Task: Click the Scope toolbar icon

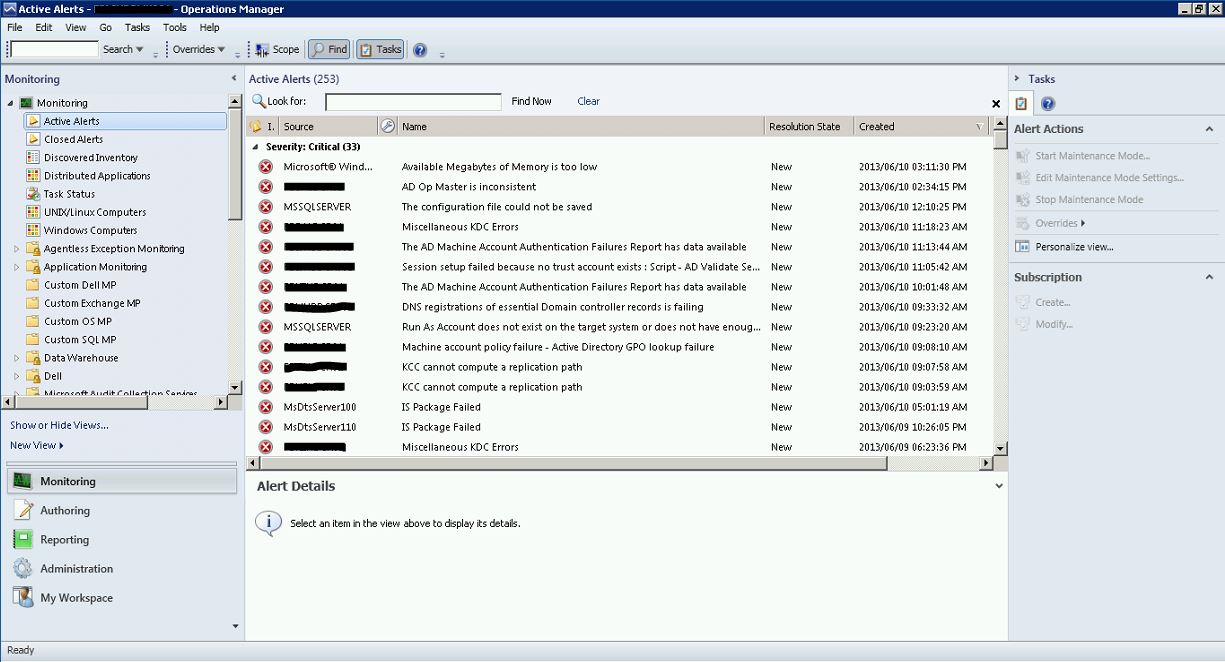Action: point(262,49)
